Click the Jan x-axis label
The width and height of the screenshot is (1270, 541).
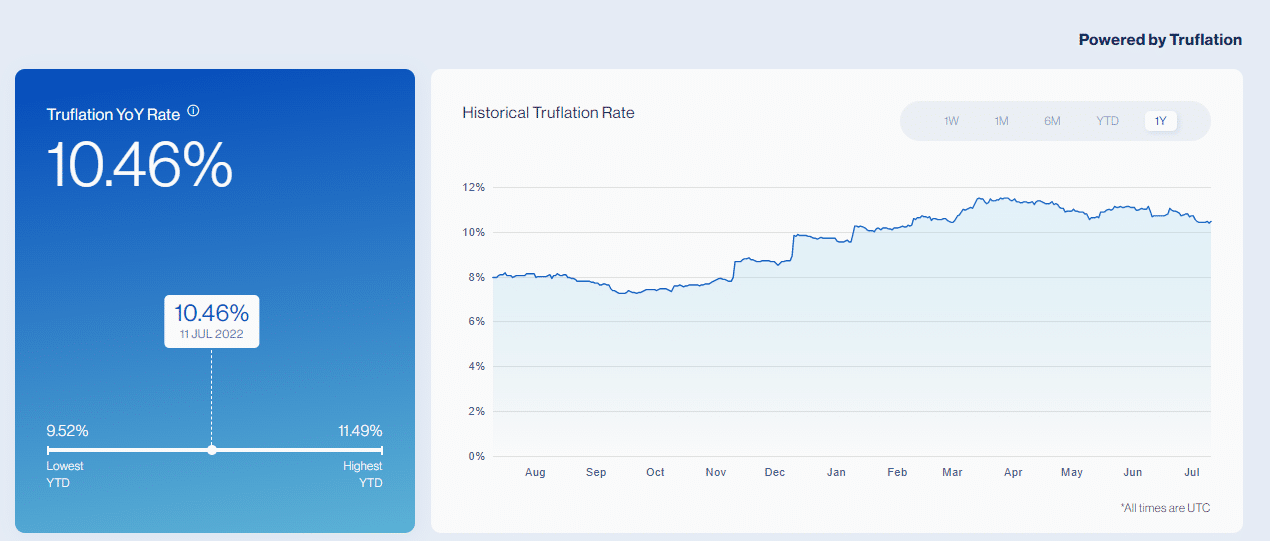point(836,472)
